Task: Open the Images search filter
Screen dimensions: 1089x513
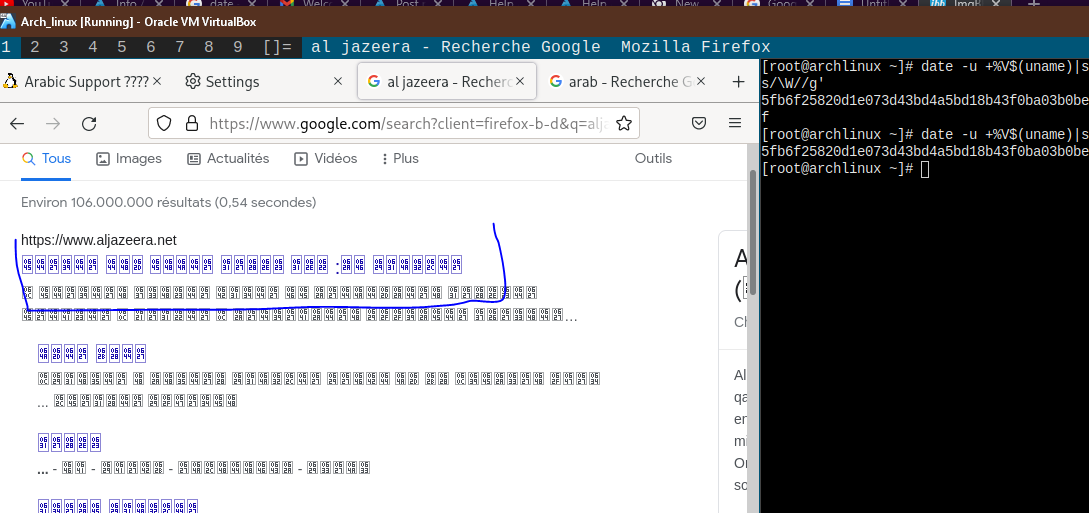Action: (128, 159)
